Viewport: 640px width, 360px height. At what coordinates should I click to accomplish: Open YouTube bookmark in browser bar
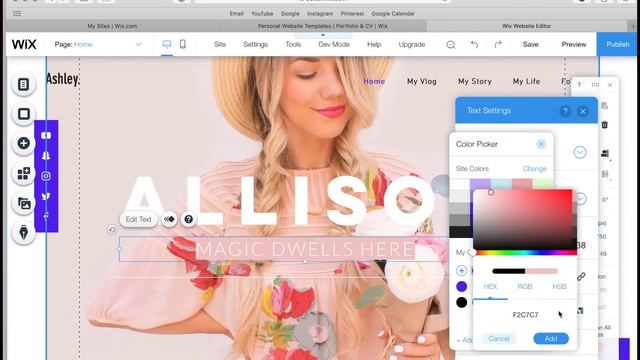click(x=262, y=13)
